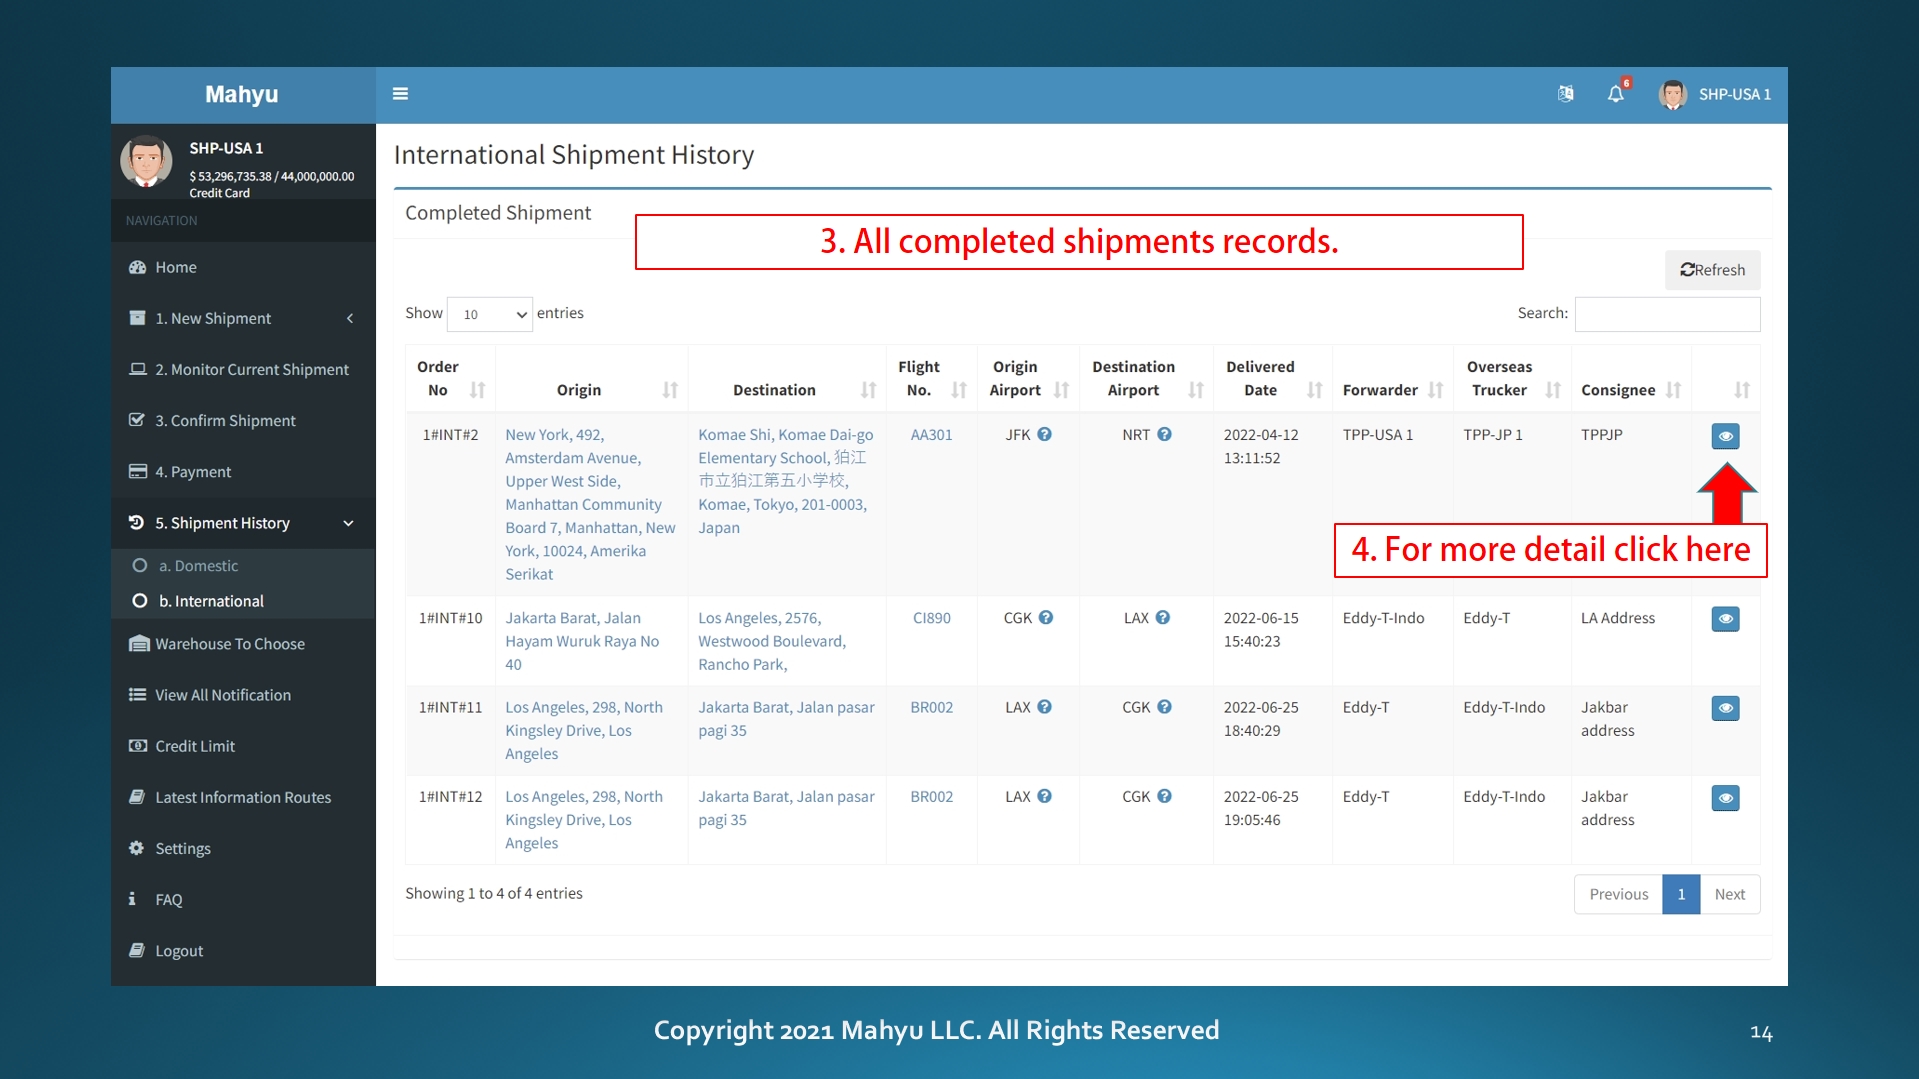Sort table by Forwarder column
The image size is (1919, 1079).
coord(1392,378)
